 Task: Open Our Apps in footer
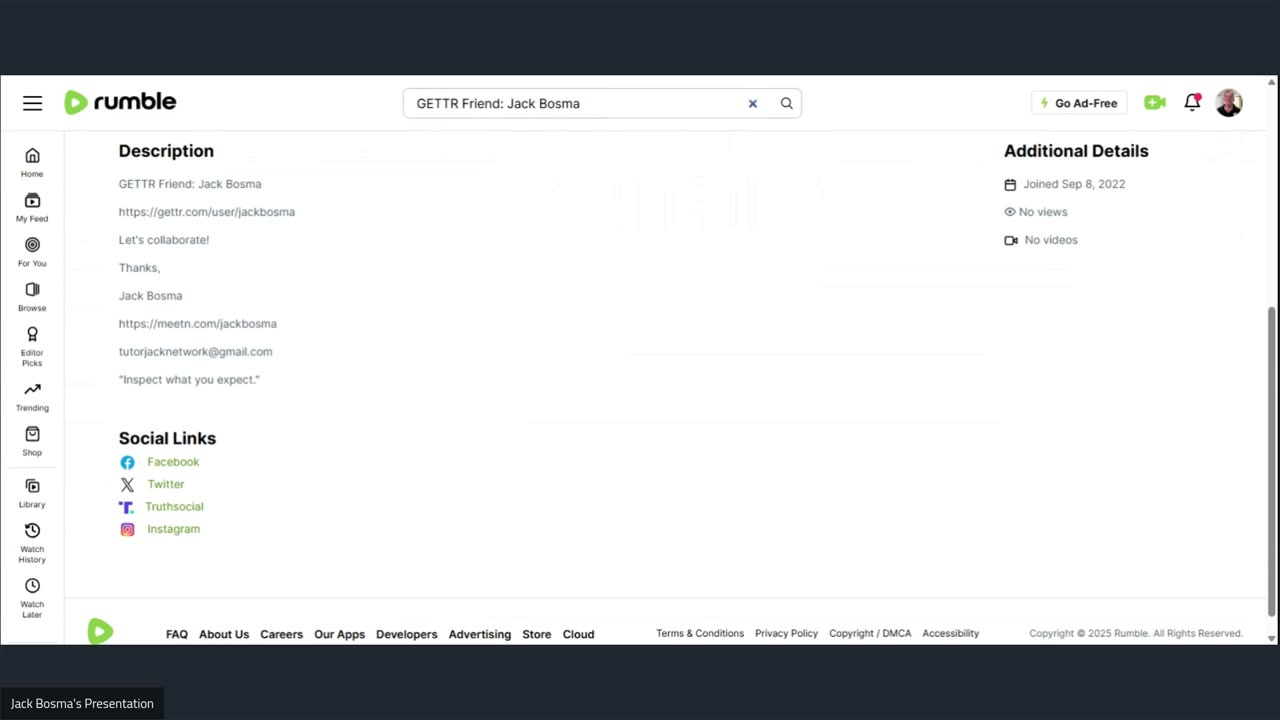pyautogui.click(x=340, y=634)
